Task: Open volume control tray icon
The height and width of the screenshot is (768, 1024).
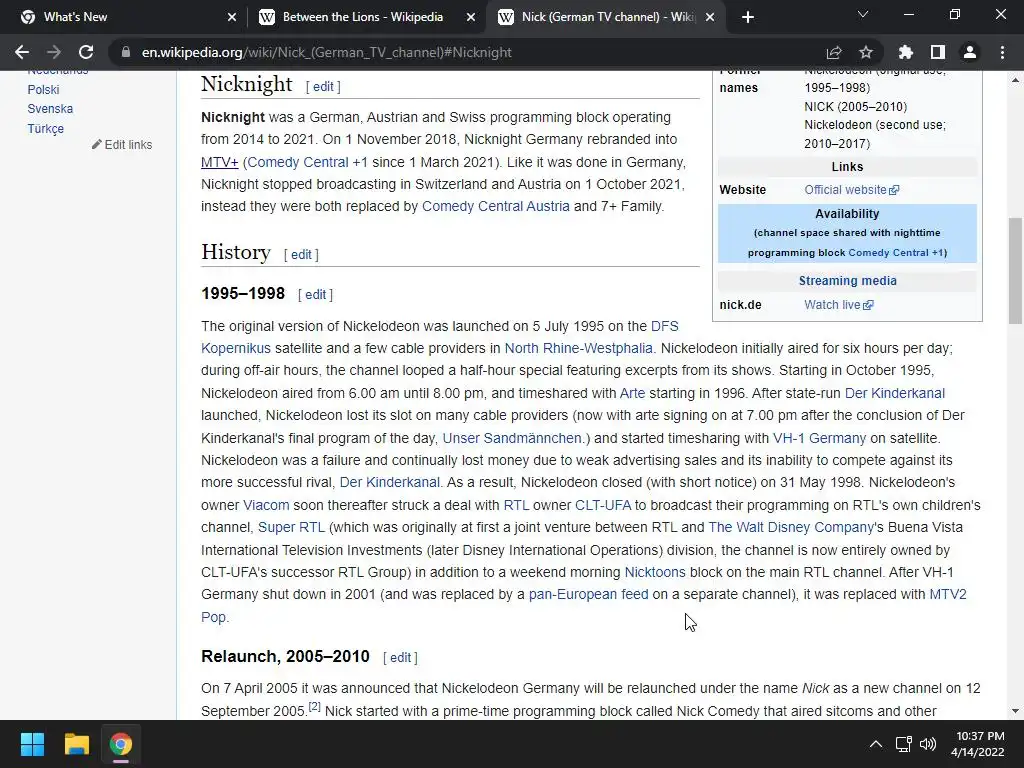Action: 927,744
